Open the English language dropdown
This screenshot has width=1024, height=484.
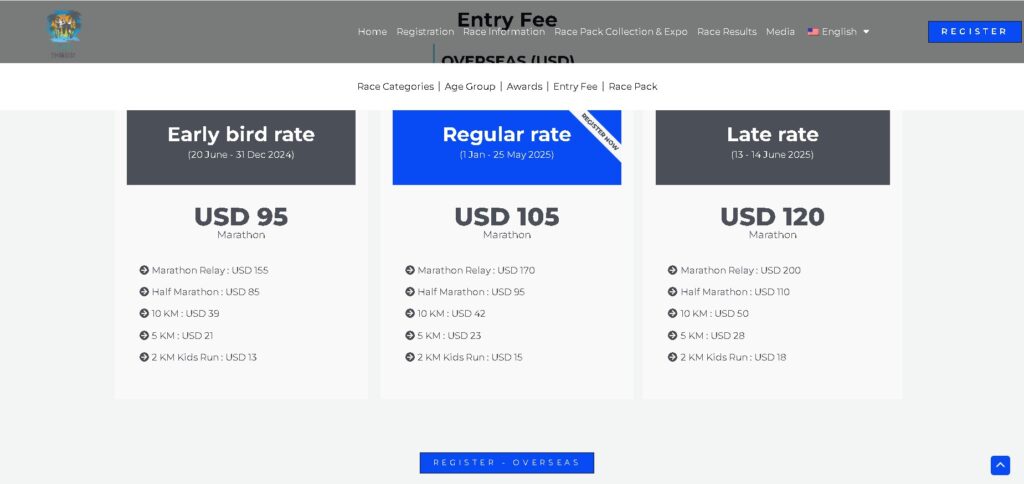(x=839, y=31)
